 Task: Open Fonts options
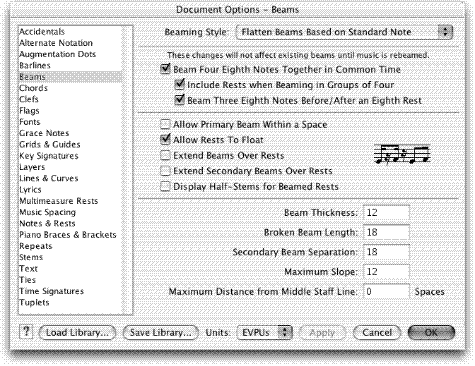pyautogui.click(x=70, y=122)
